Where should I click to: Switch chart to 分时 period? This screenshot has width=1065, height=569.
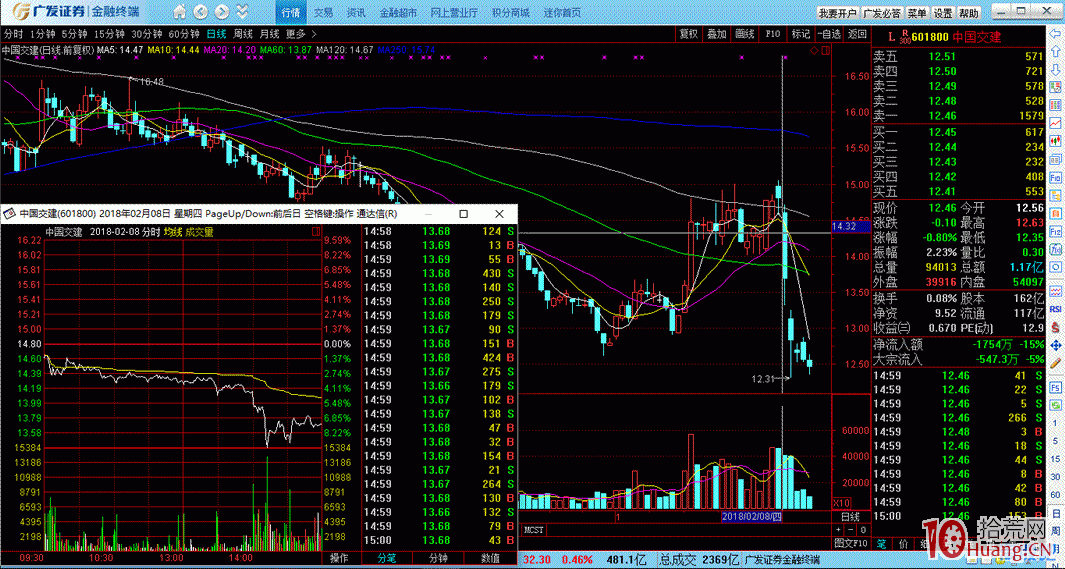13,33
